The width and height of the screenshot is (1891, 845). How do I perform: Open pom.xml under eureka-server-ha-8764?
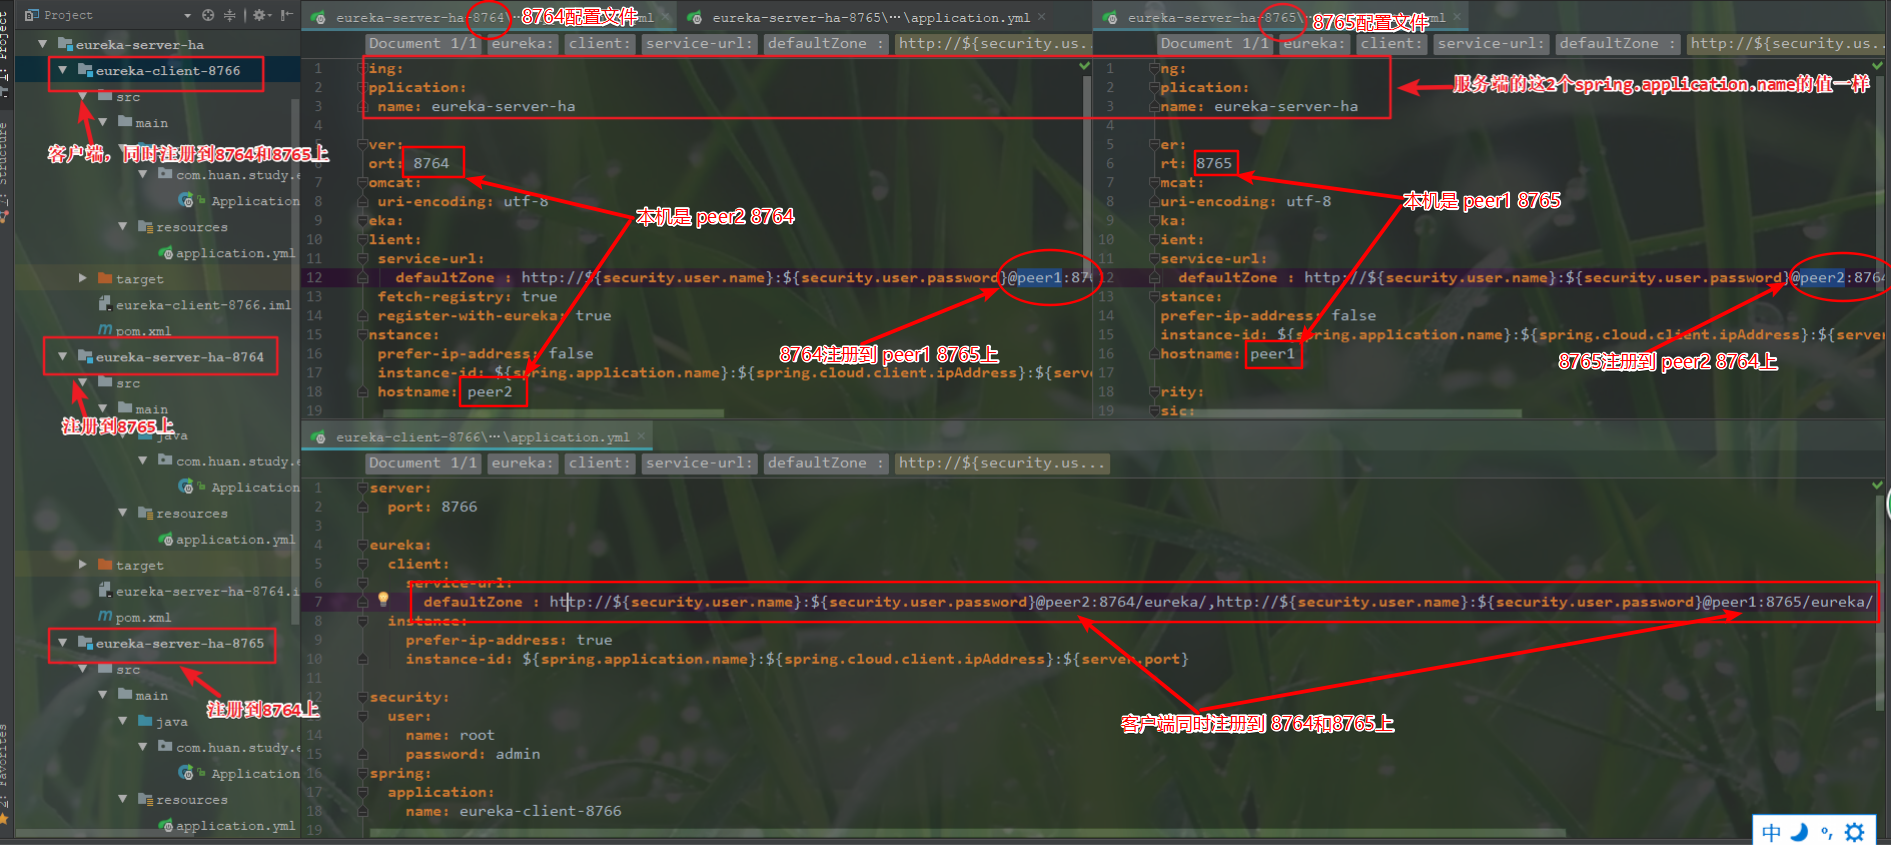(x=135, y=617)
